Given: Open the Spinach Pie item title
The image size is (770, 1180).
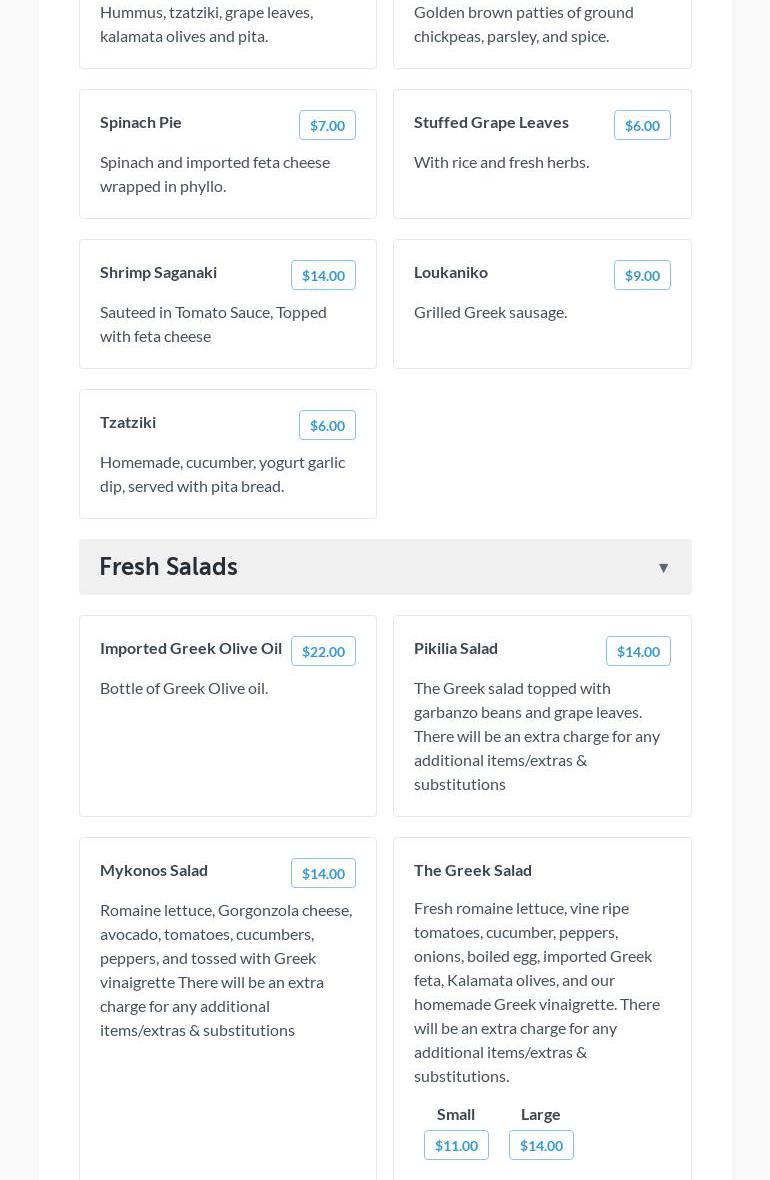Looking at the screenshot, I should click(141, 122).
